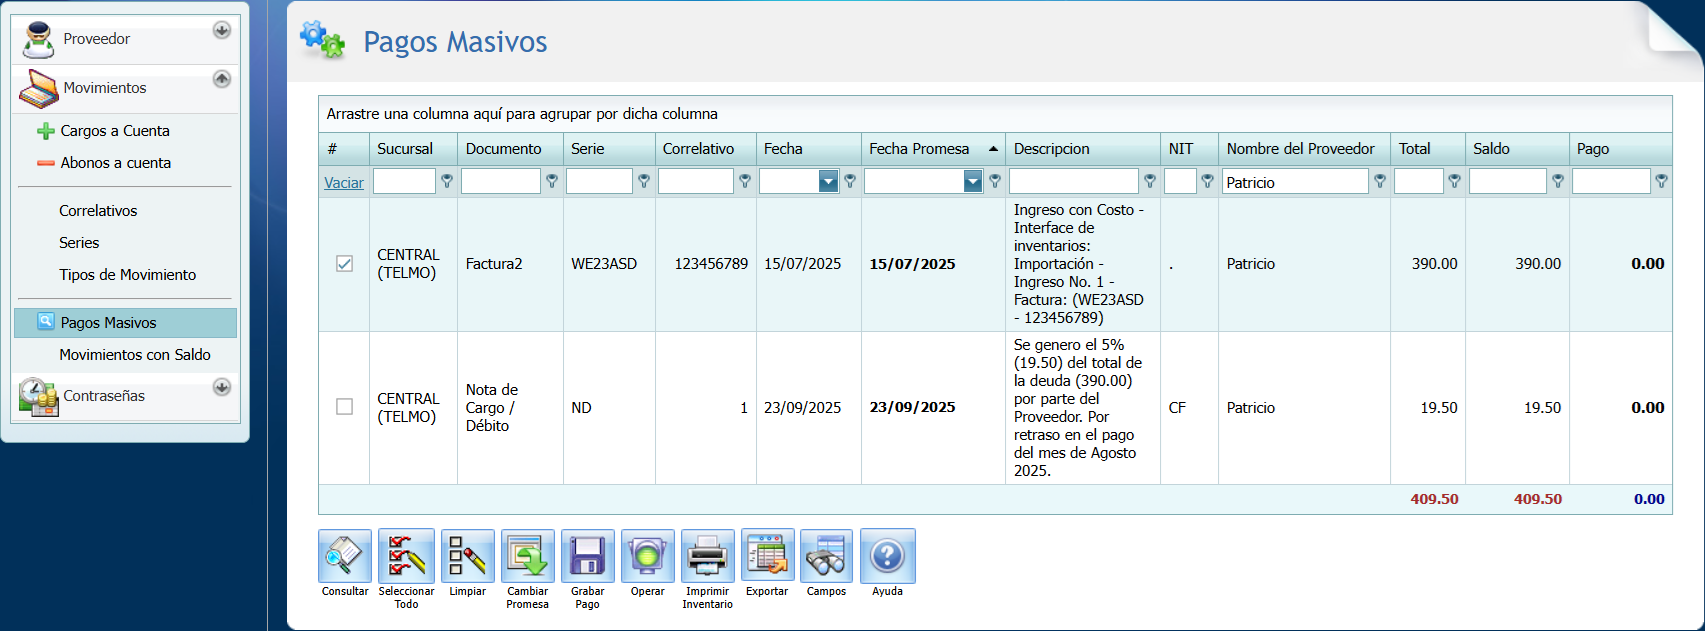Select Movimientos con Saldo menu item

point(135,355)
